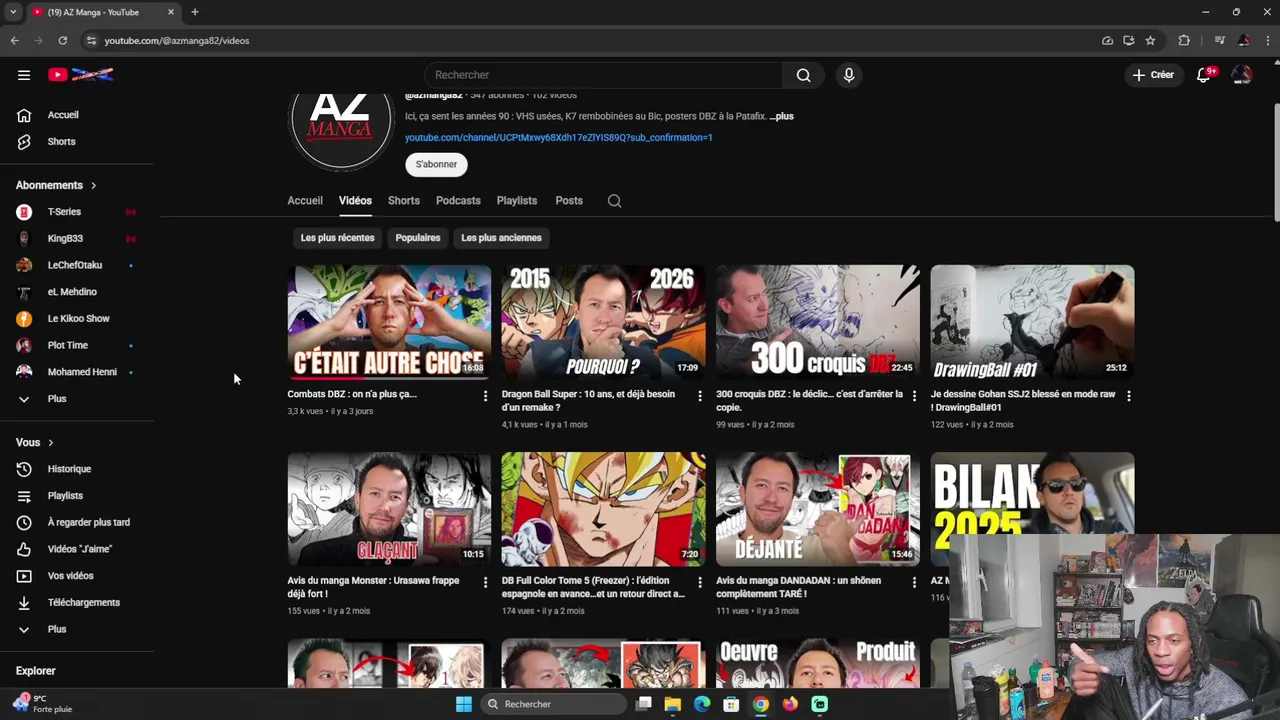Open the account avatar menu
1280x720 pixels.
(x=1242, y=75)
